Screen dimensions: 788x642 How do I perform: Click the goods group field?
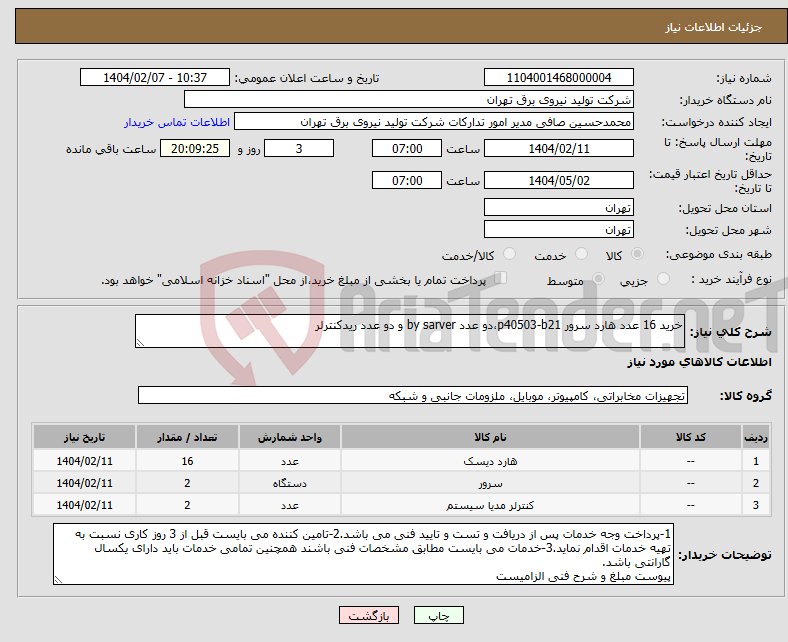click(x=413, y=395)
